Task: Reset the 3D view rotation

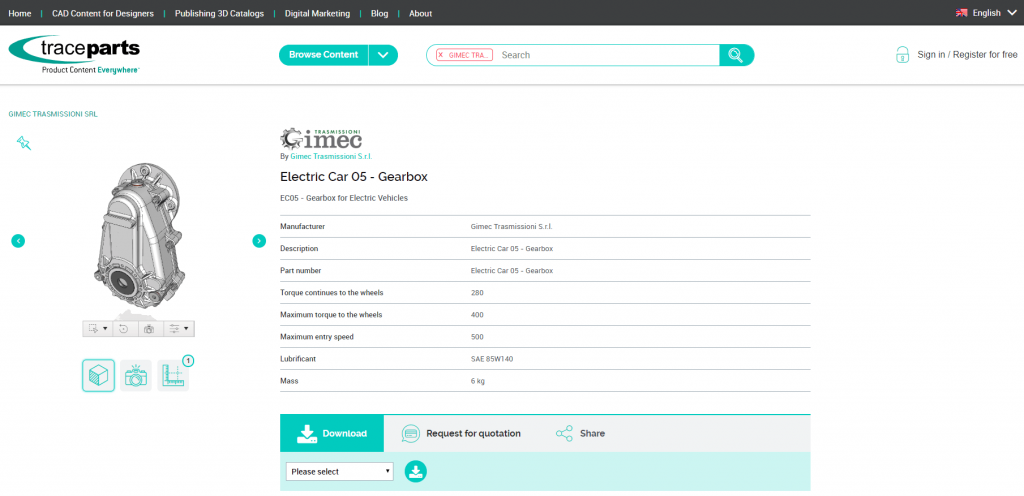Action: coord(124,328)
